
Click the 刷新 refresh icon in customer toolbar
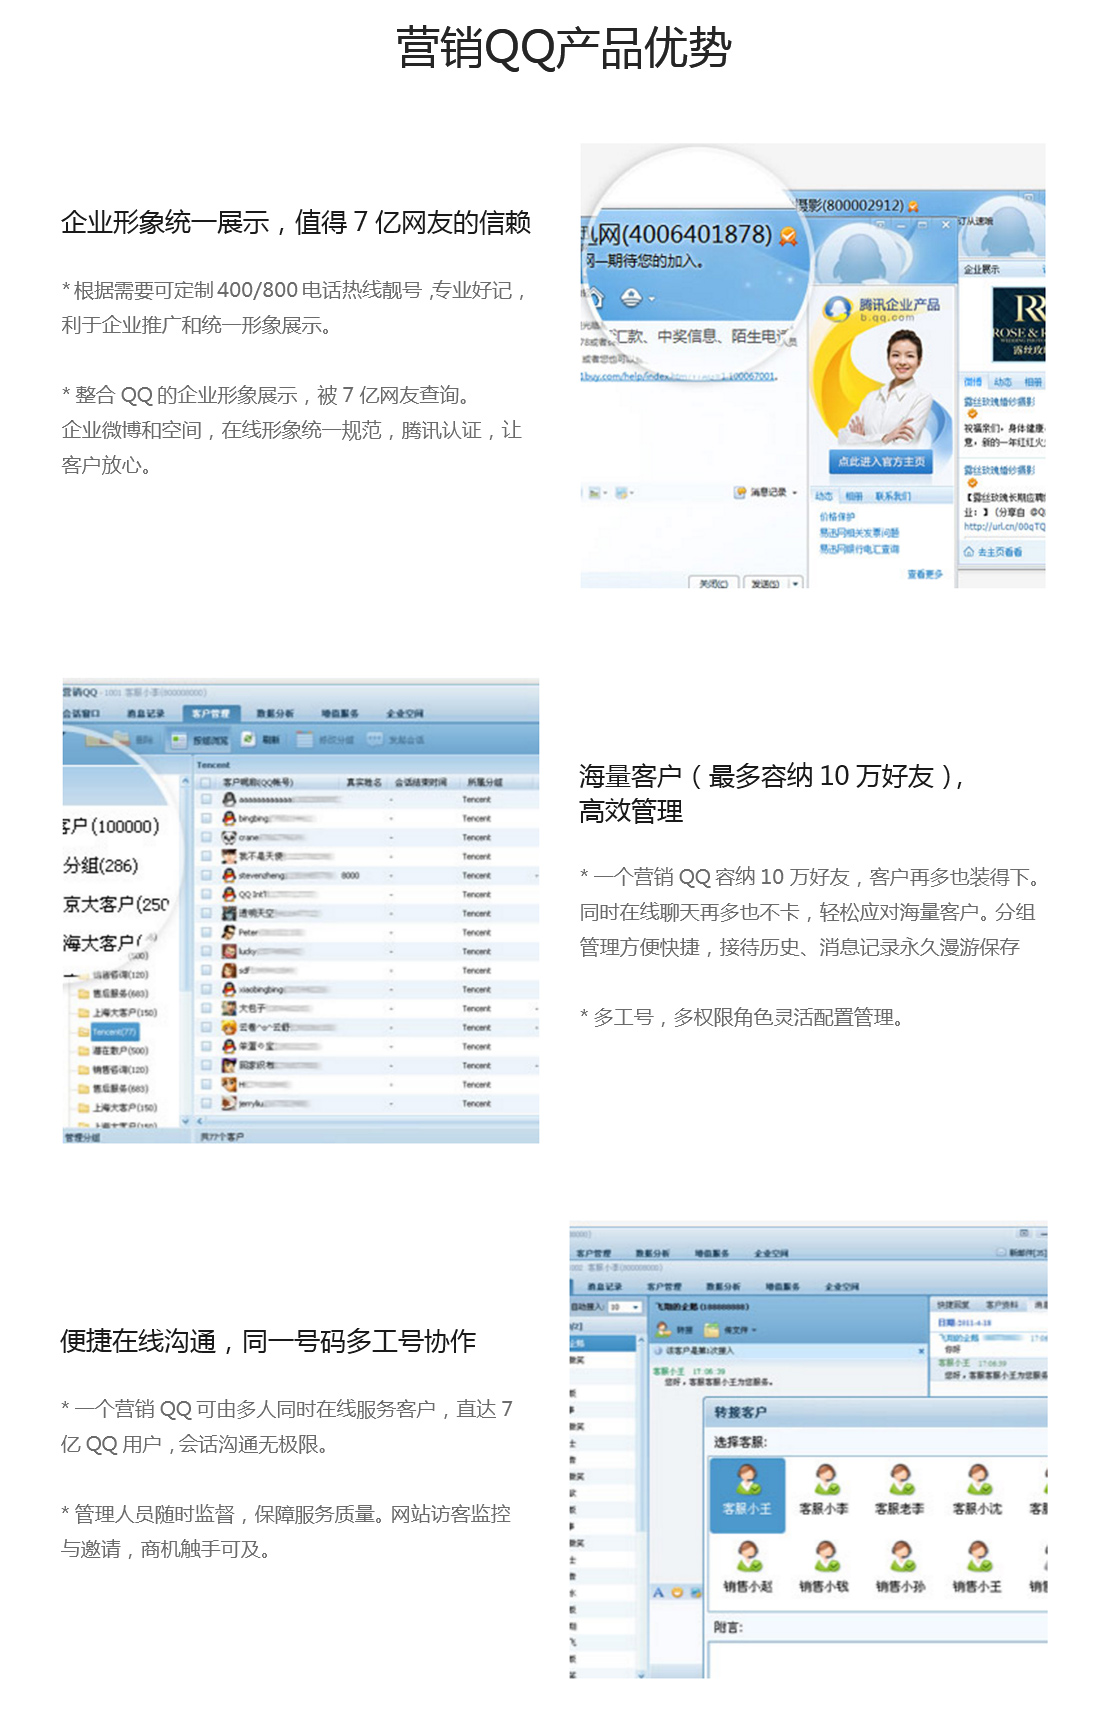[x=248, y=739]
